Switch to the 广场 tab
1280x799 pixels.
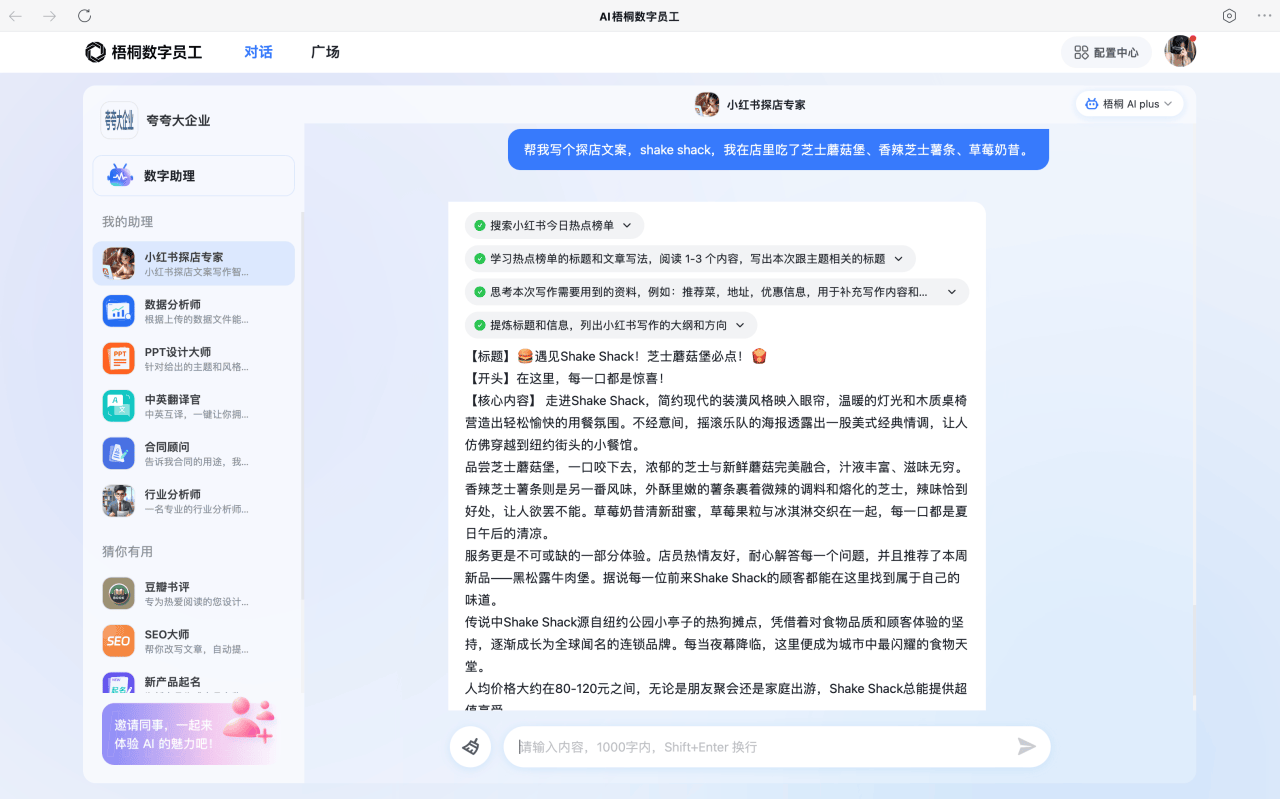(x=325, y=52)
